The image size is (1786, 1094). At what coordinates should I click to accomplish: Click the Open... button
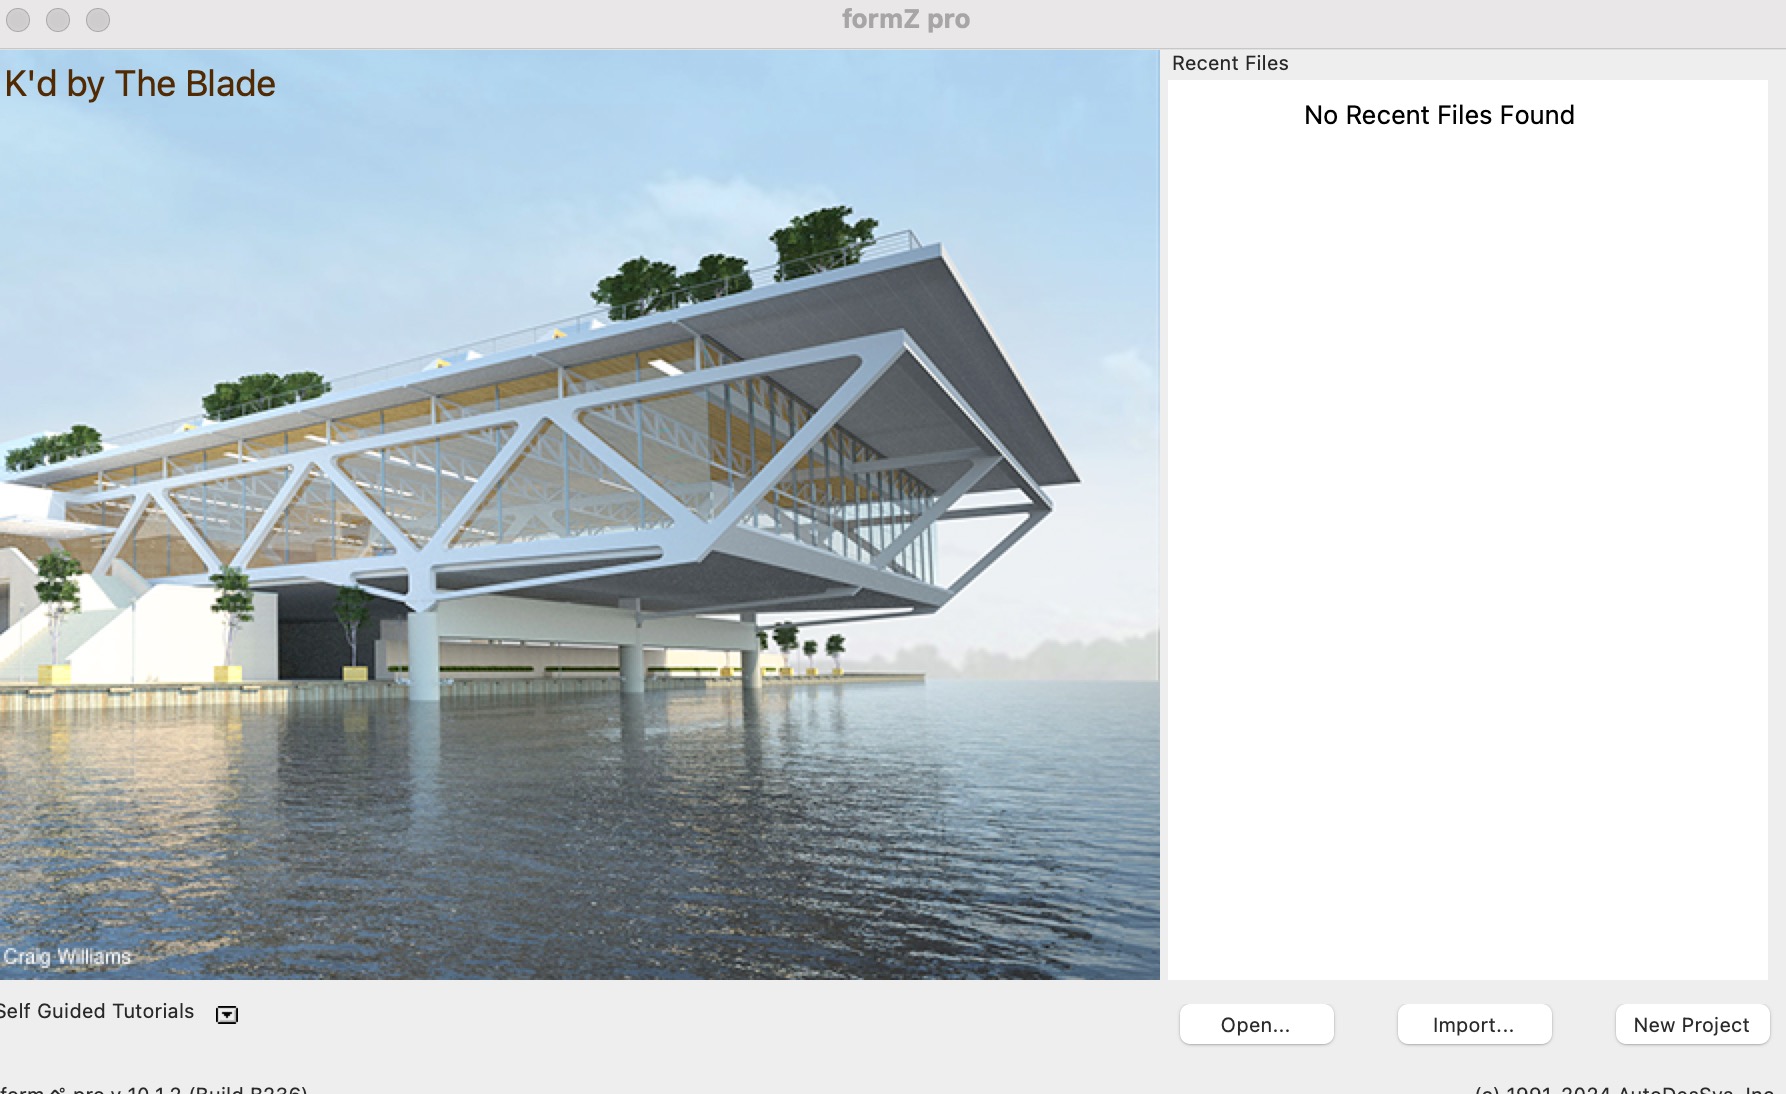(x=1256, y=1025)
